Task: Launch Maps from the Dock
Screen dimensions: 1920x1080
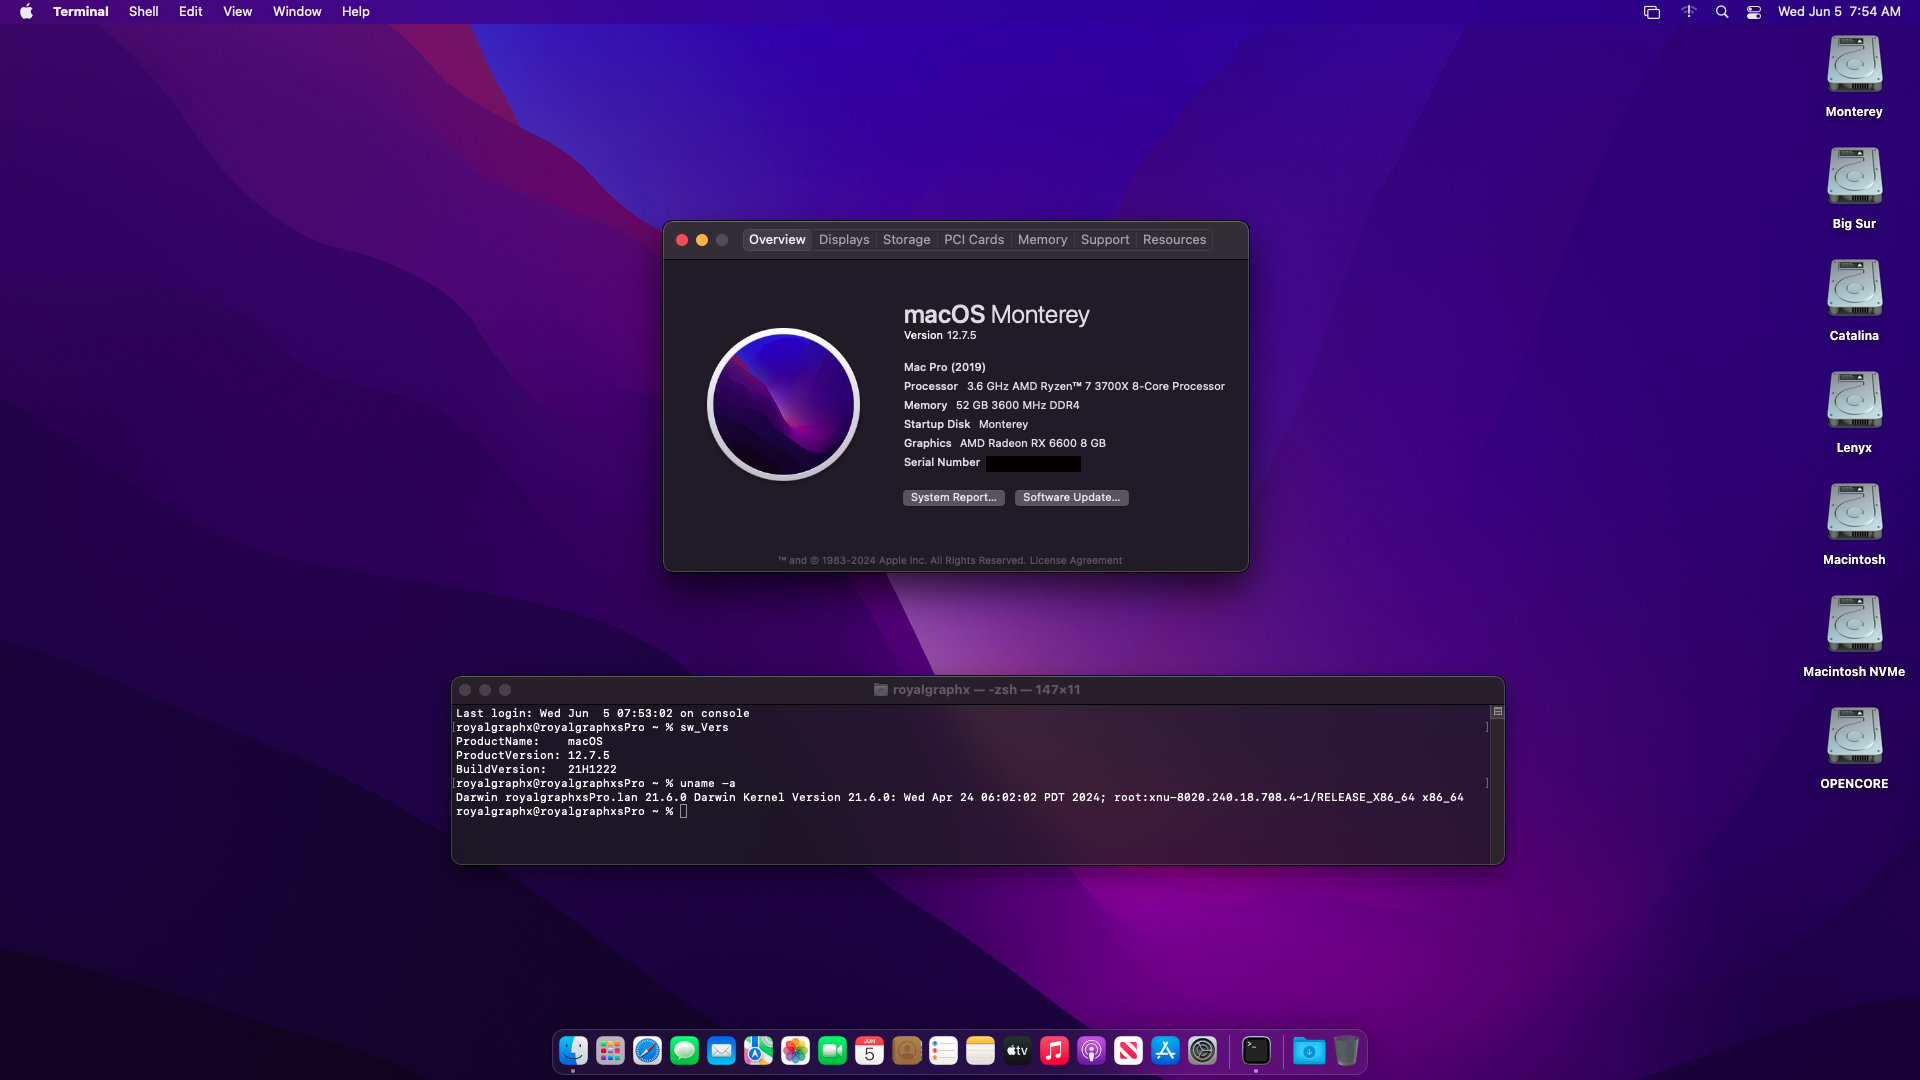Action: point(758,1051)
